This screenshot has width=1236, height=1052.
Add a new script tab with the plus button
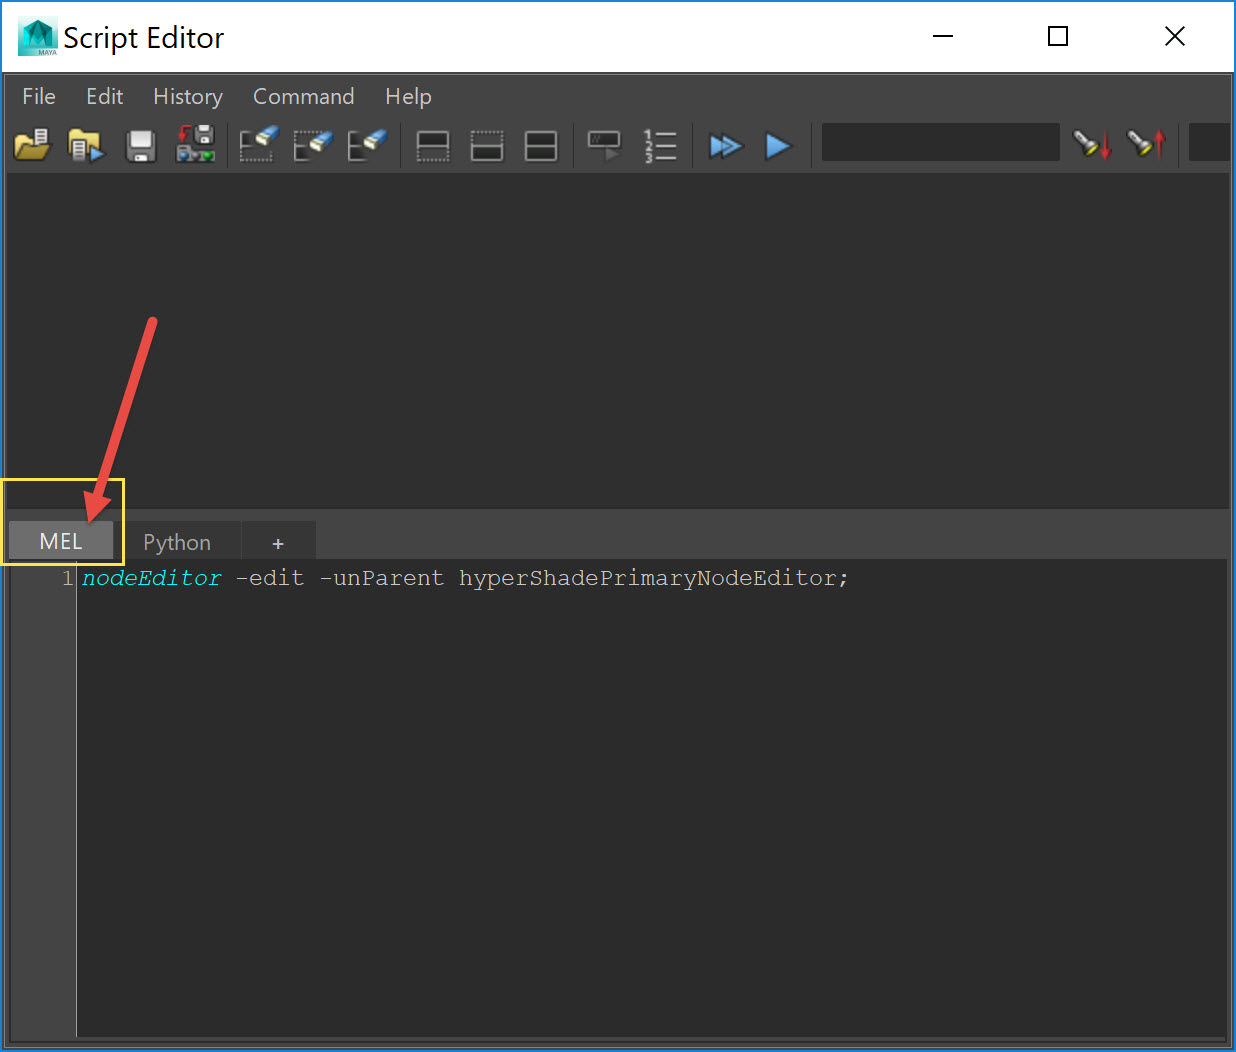(278, 543)
